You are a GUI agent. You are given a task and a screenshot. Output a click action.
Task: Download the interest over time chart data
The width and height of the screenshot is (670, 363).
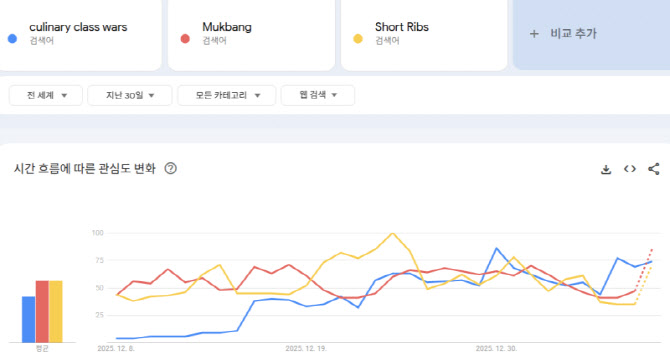click(606, 169)
